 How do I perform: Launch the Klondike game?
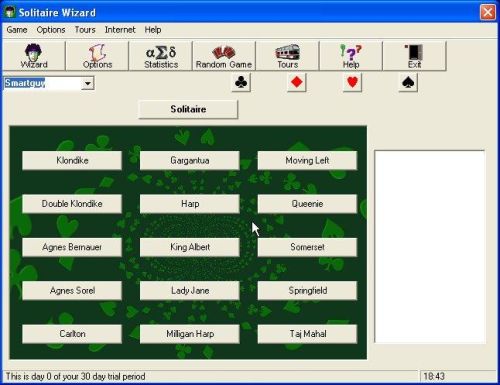pos(72,160)
